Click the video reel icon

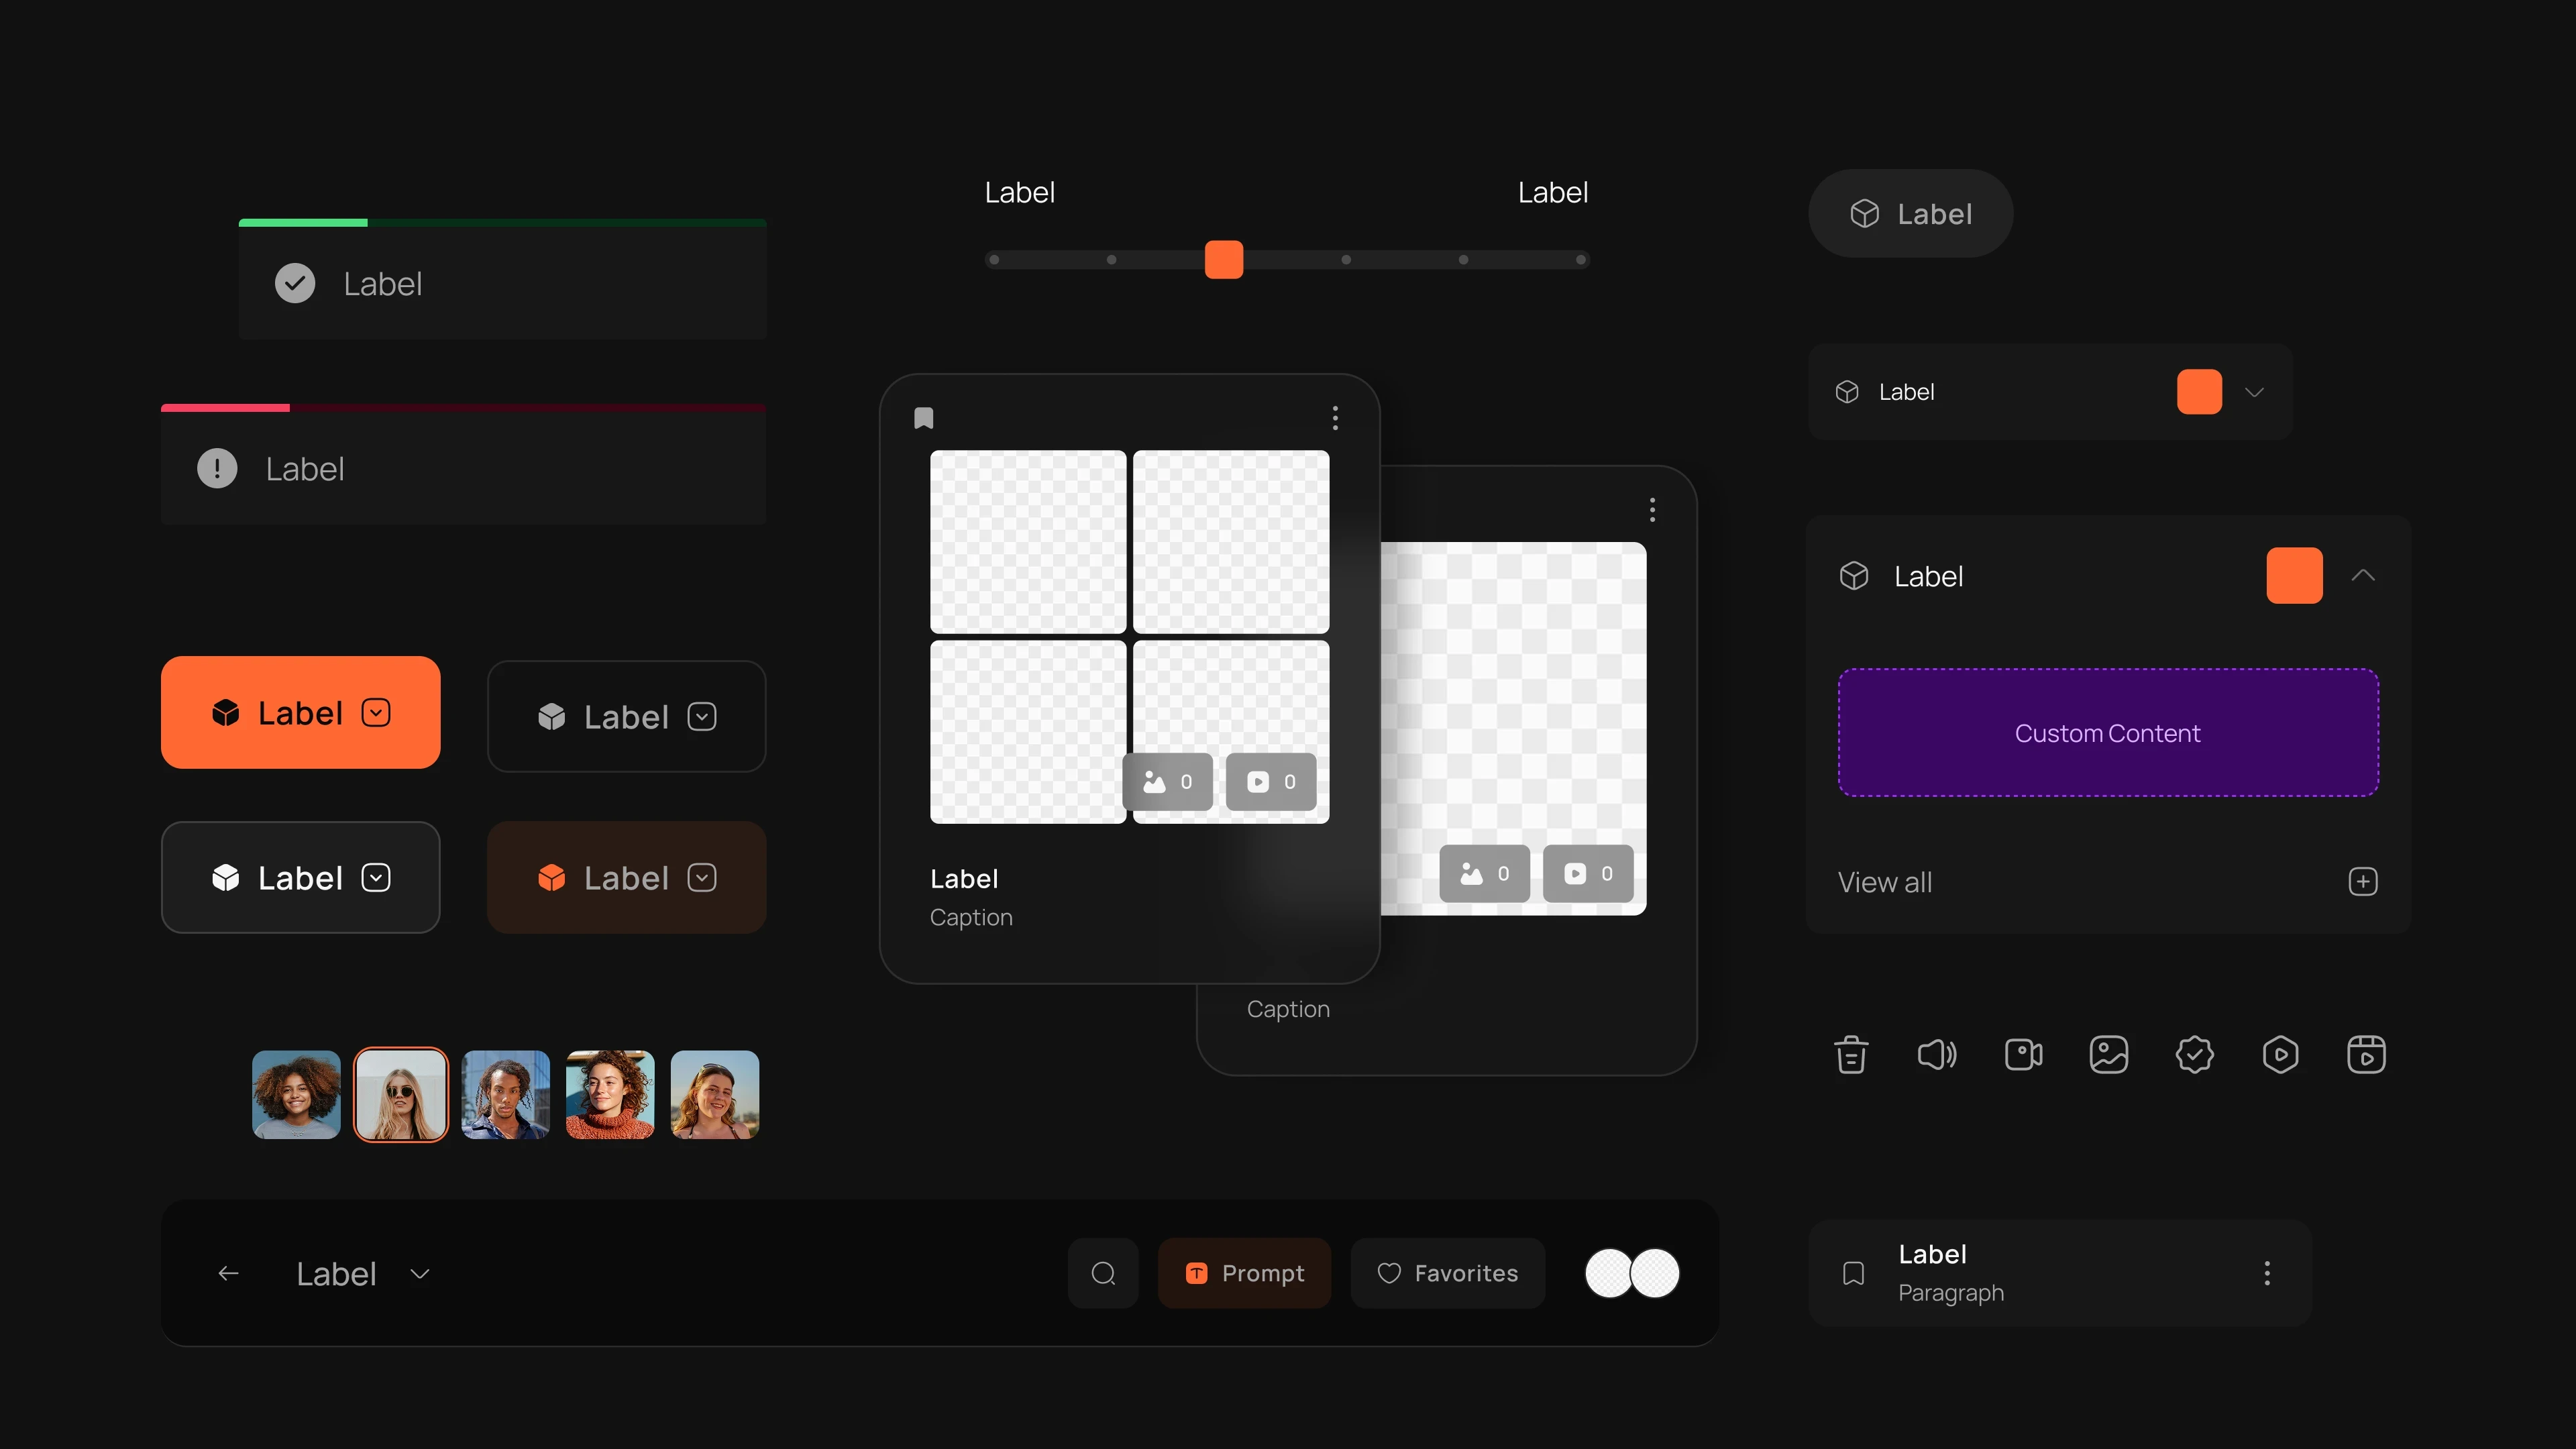(x=2366, y=1055)
